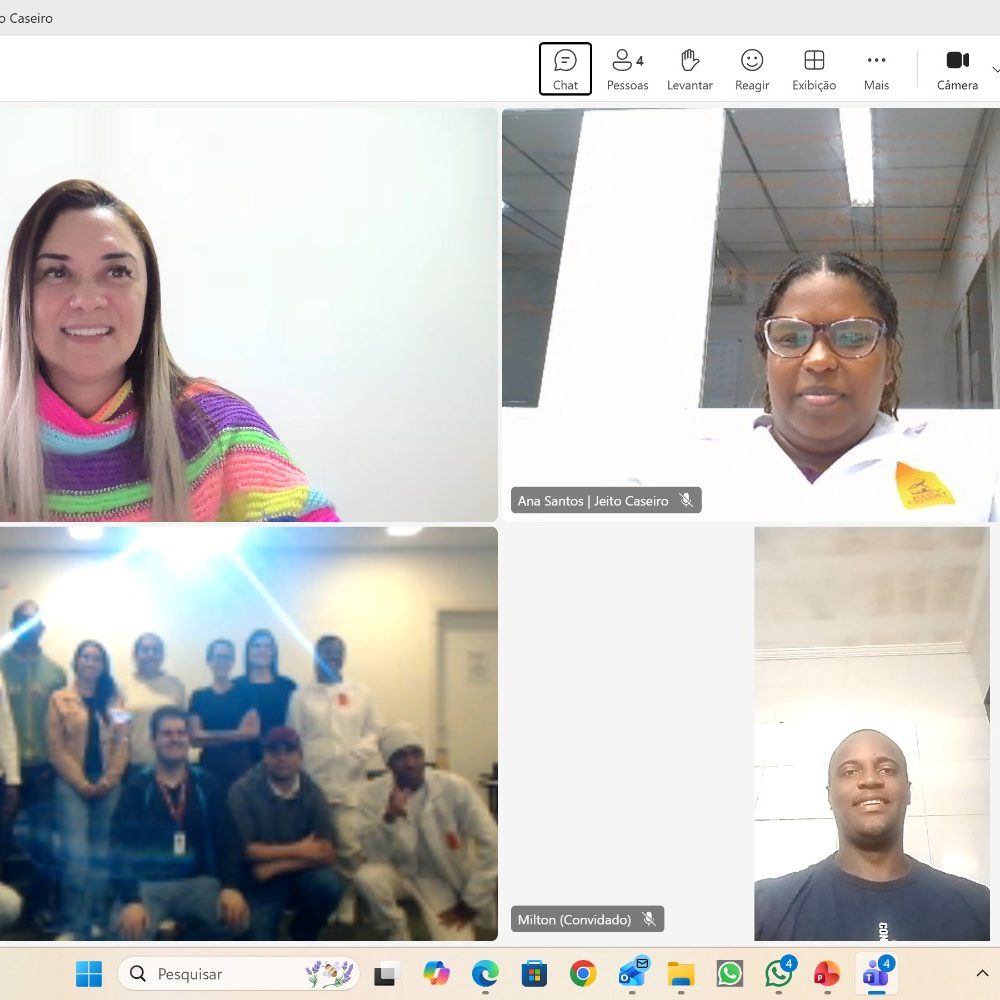Click the Windows Start button
1000x1000 pixels.
[89, 974]
